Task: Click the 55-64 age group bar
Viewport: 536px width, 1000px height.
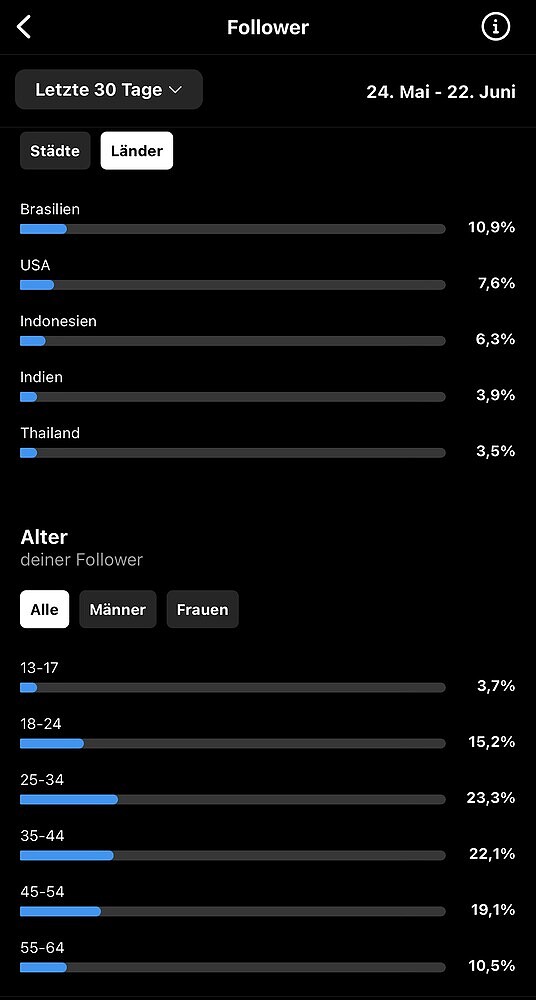Action: (x=233, y=967)
